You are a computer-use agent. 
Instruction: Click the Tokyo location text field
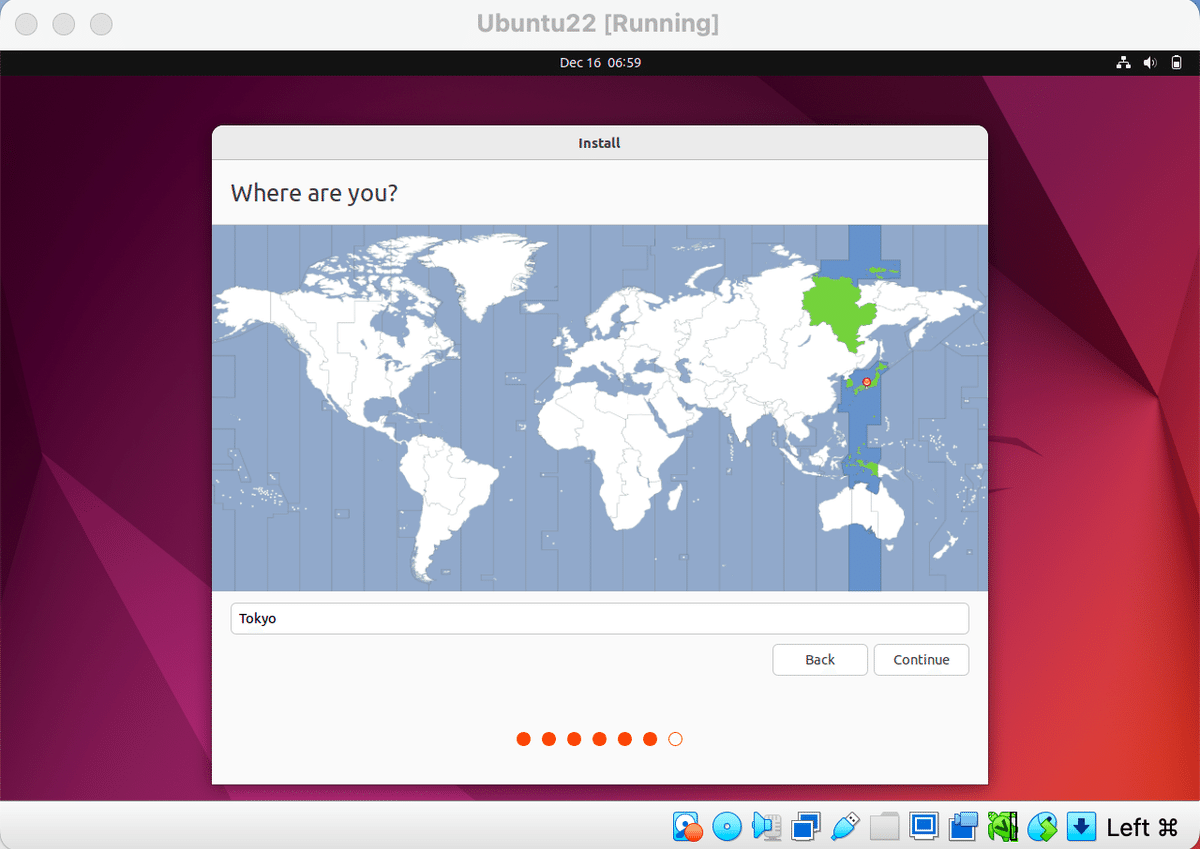[600, 619]
